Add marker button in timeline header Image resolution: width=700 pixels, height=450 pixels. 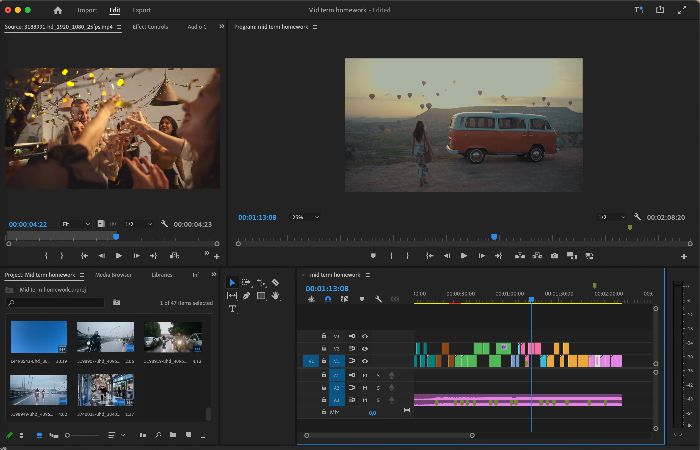click(362, 299)
